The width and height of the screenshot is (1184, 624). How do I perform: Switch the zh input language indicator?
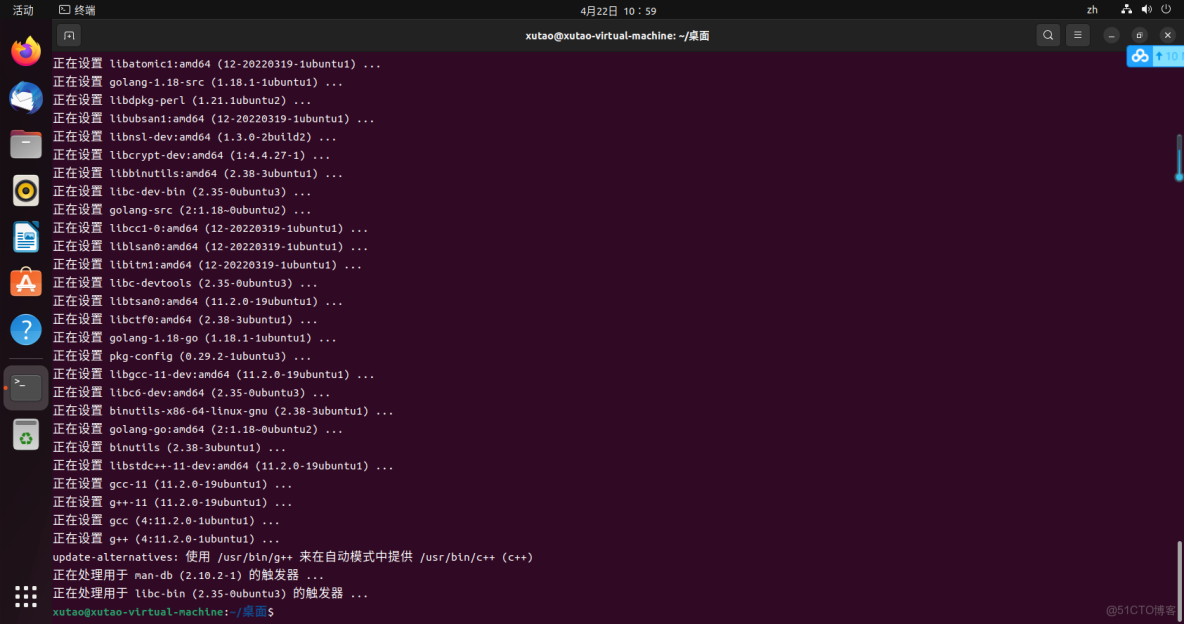tap(1092, 10)
